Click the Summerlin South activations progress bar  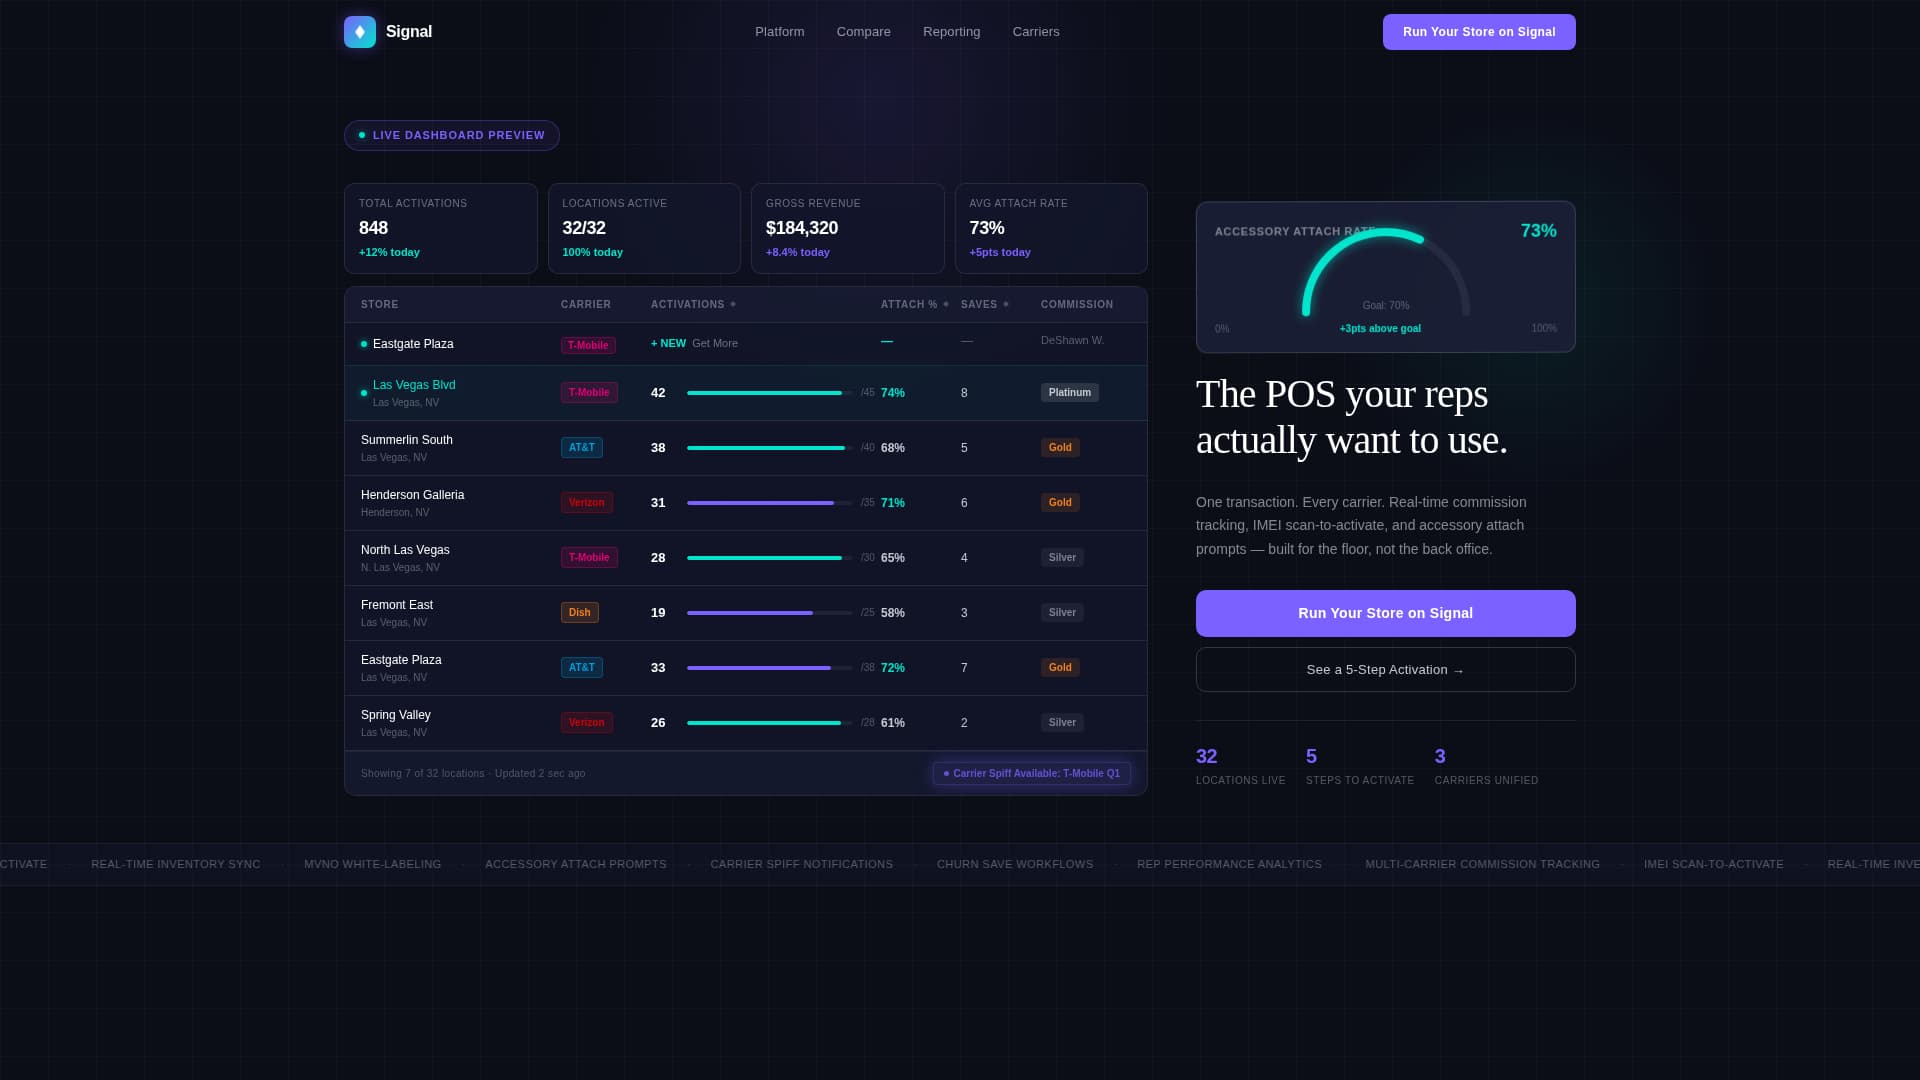coord(769,448)
